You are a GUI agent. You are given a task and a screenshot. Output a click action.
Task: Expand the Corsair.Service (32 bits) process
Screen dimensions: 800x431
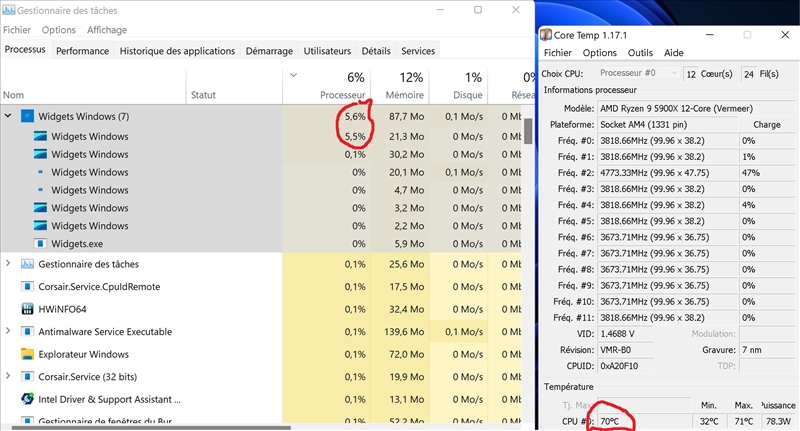[x=8, y=376]
